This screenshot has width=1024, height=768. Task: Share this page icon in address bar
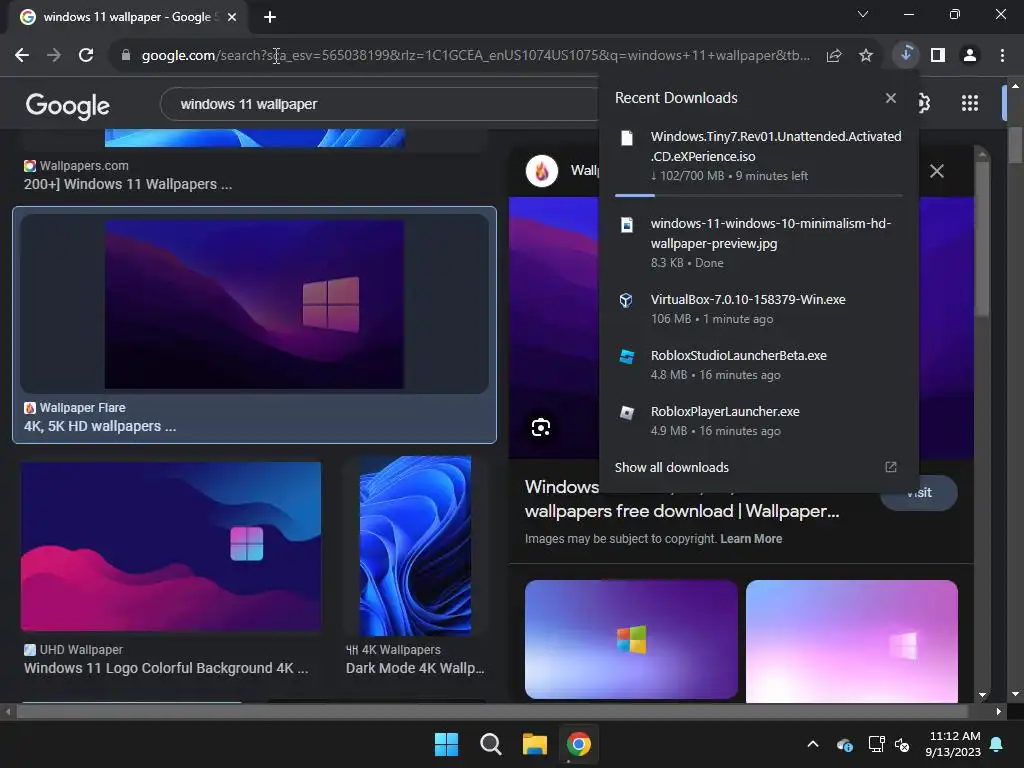(x=834, y=56)
